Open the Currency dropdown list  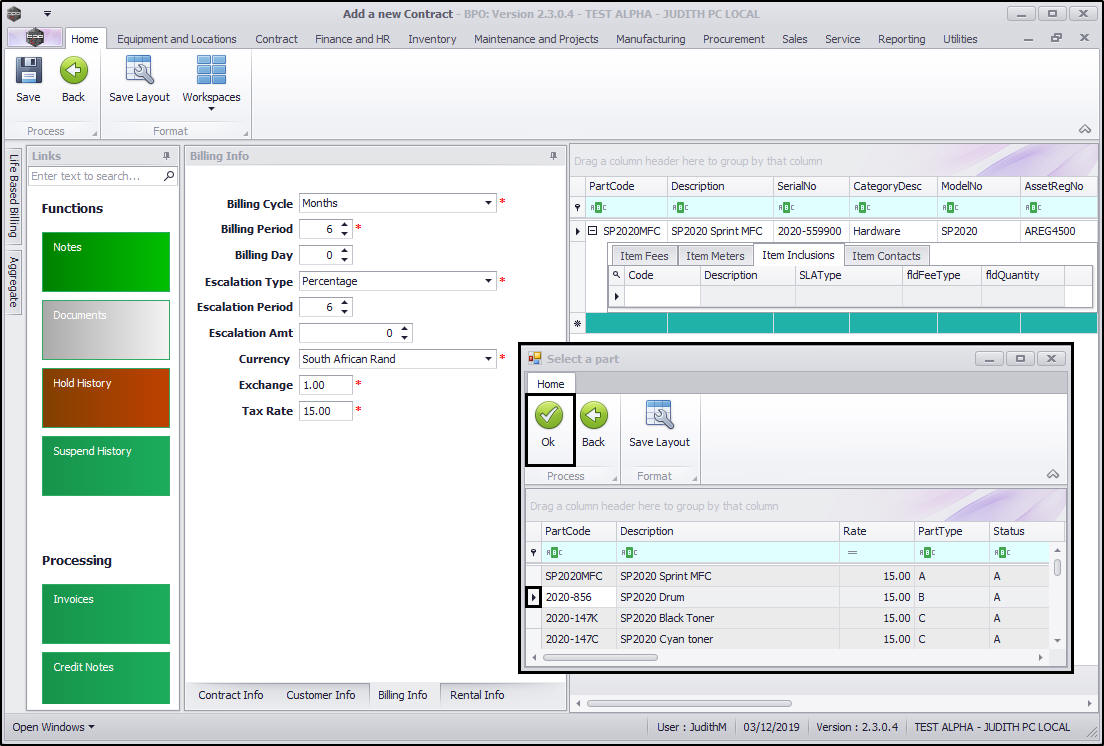point(489,359)
